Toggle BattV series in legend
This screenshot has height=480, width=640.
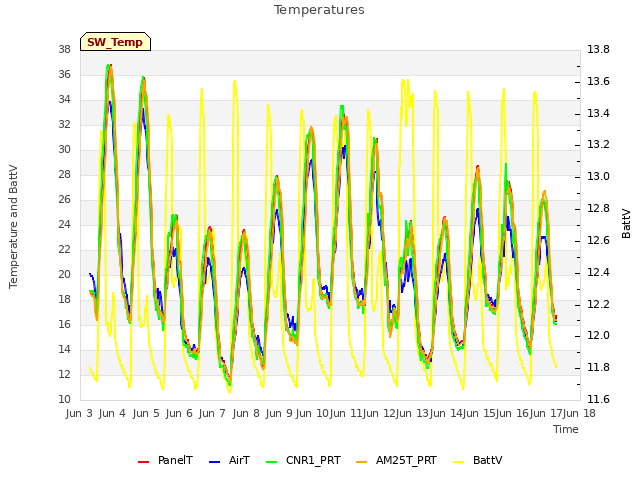(x=478, y=460)
